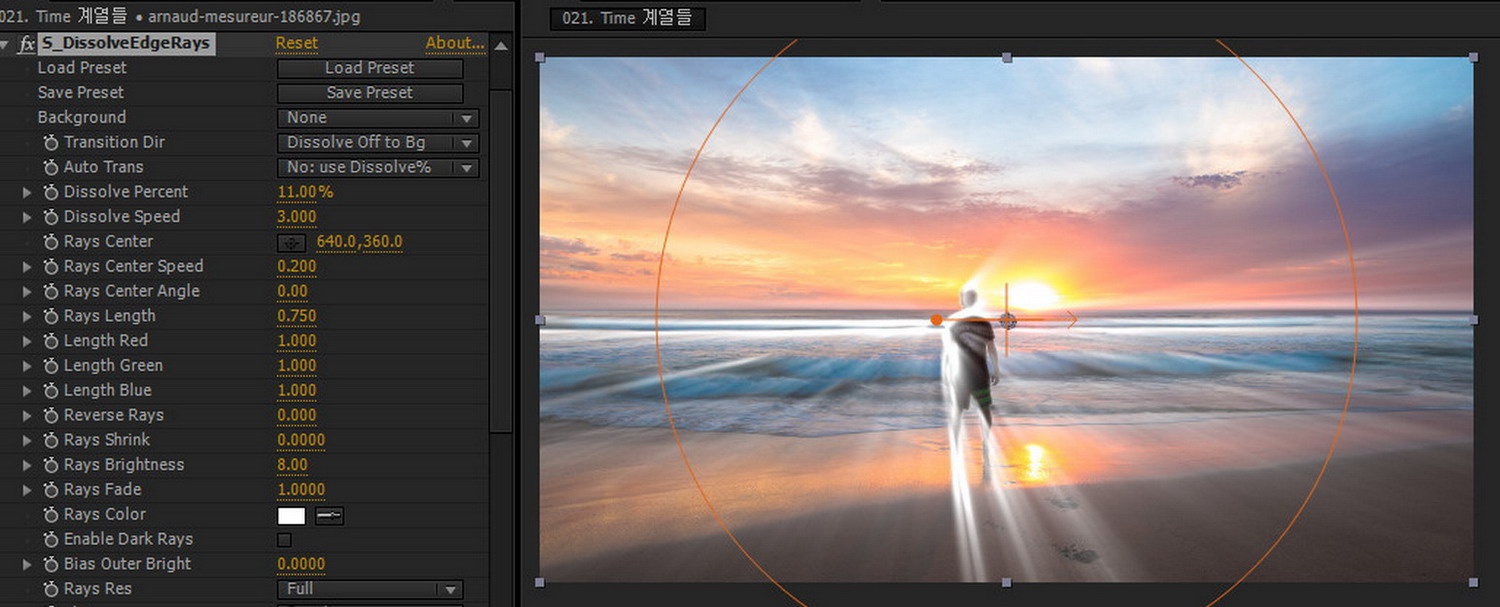Toggle the Rays Fade stopwatch
This screenshot has height=607, width=1500.
point(50,490)
